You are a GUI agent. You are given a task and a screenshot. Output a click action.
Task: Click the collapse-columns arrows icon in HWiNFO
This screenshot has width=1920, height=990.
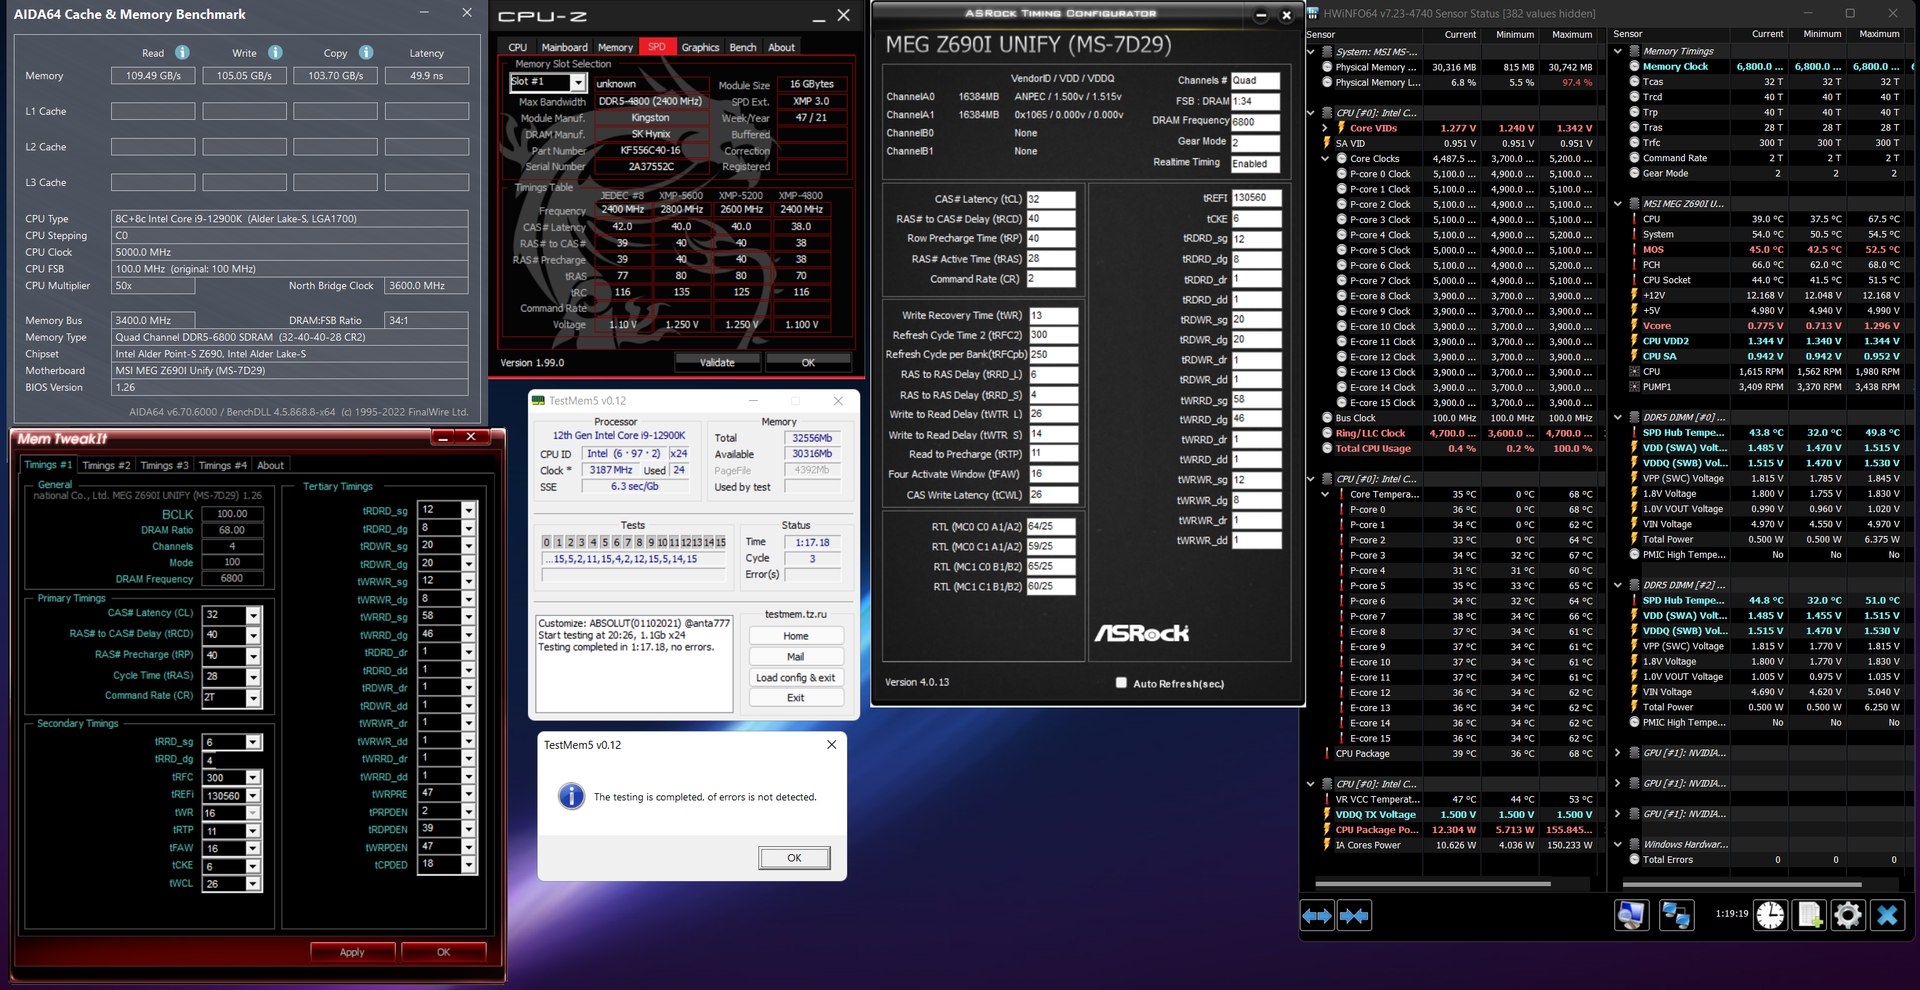1354,915
